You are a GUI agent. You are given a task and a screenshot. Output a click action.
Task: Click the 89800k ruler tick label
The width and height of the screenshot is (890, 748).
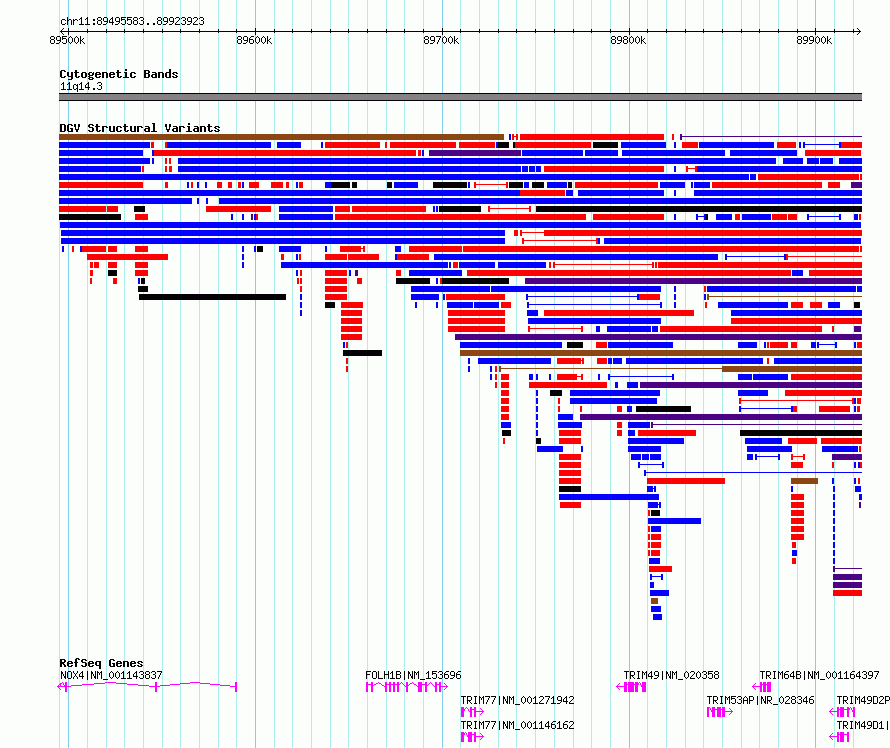628,40
